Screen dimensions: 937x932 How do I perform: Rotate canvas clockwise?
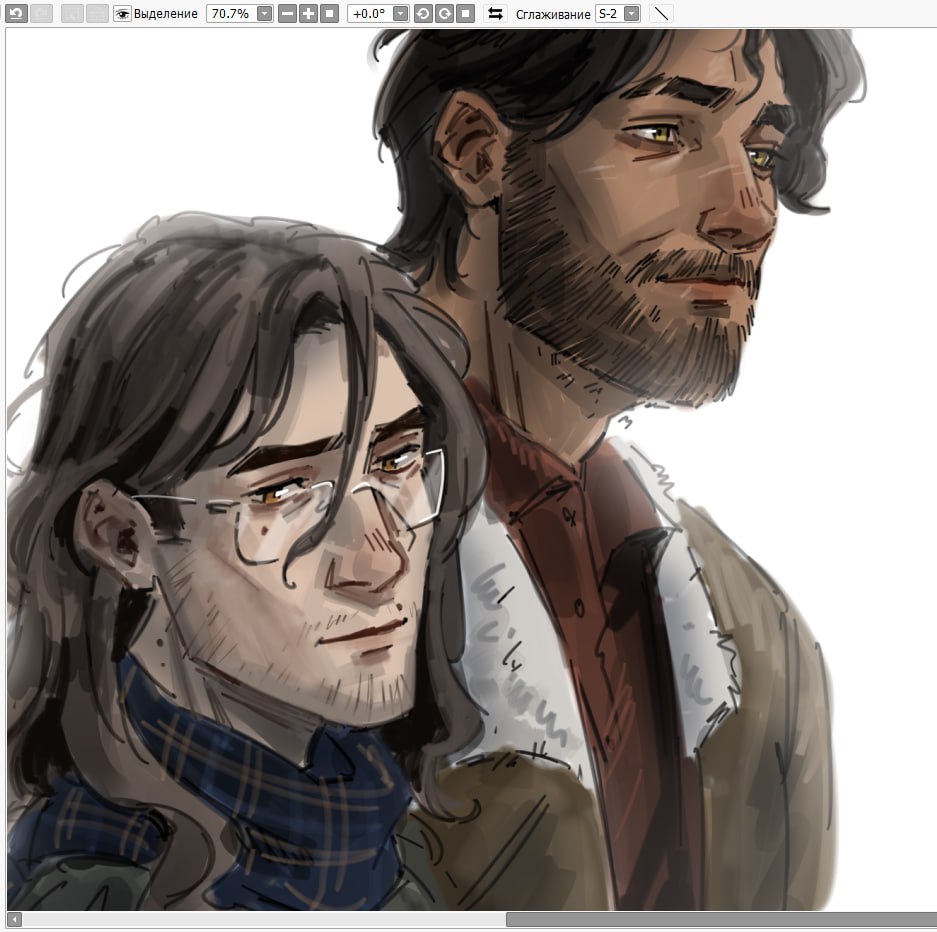[444, 13]
